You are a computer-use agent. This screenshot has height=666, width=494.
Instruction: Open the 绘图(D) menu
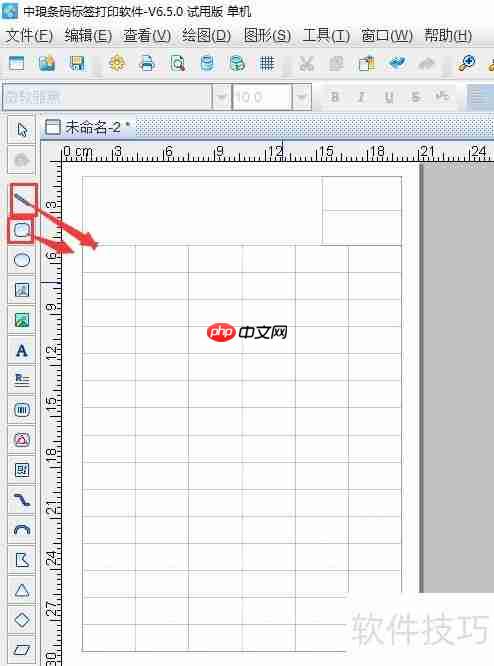coord(206,36)
